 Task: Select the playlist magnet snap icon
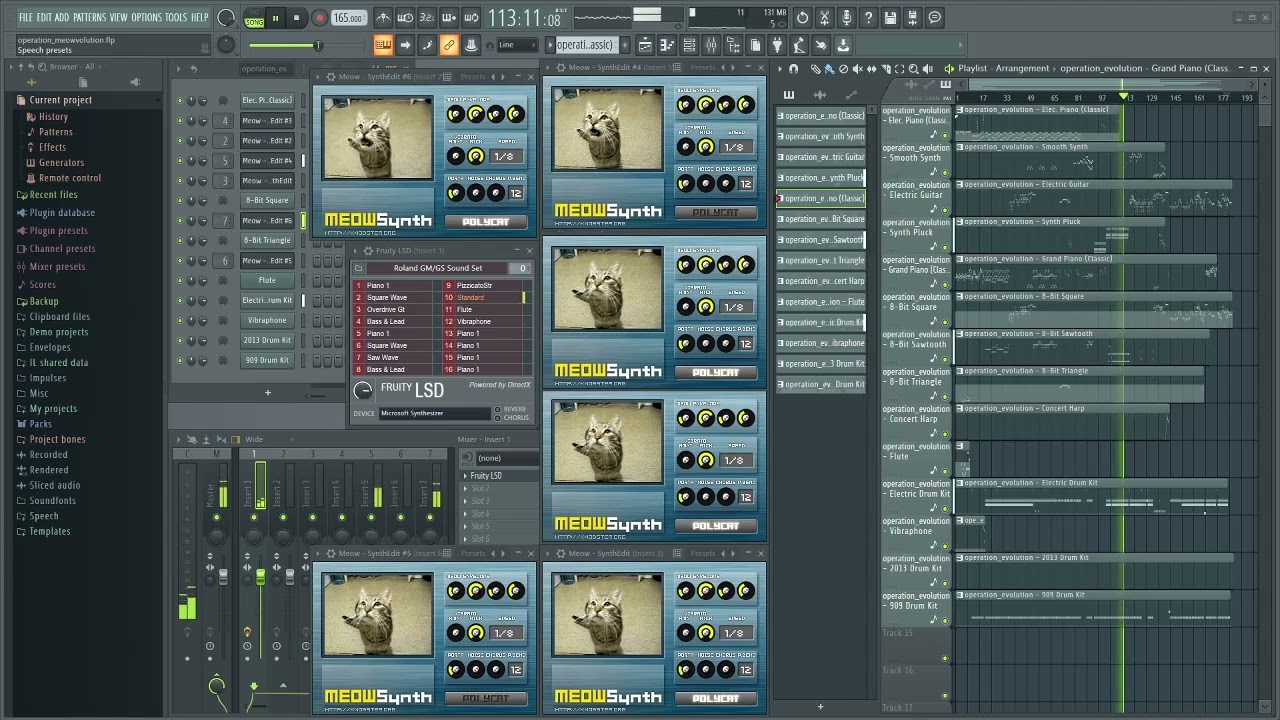pos(793,69)
